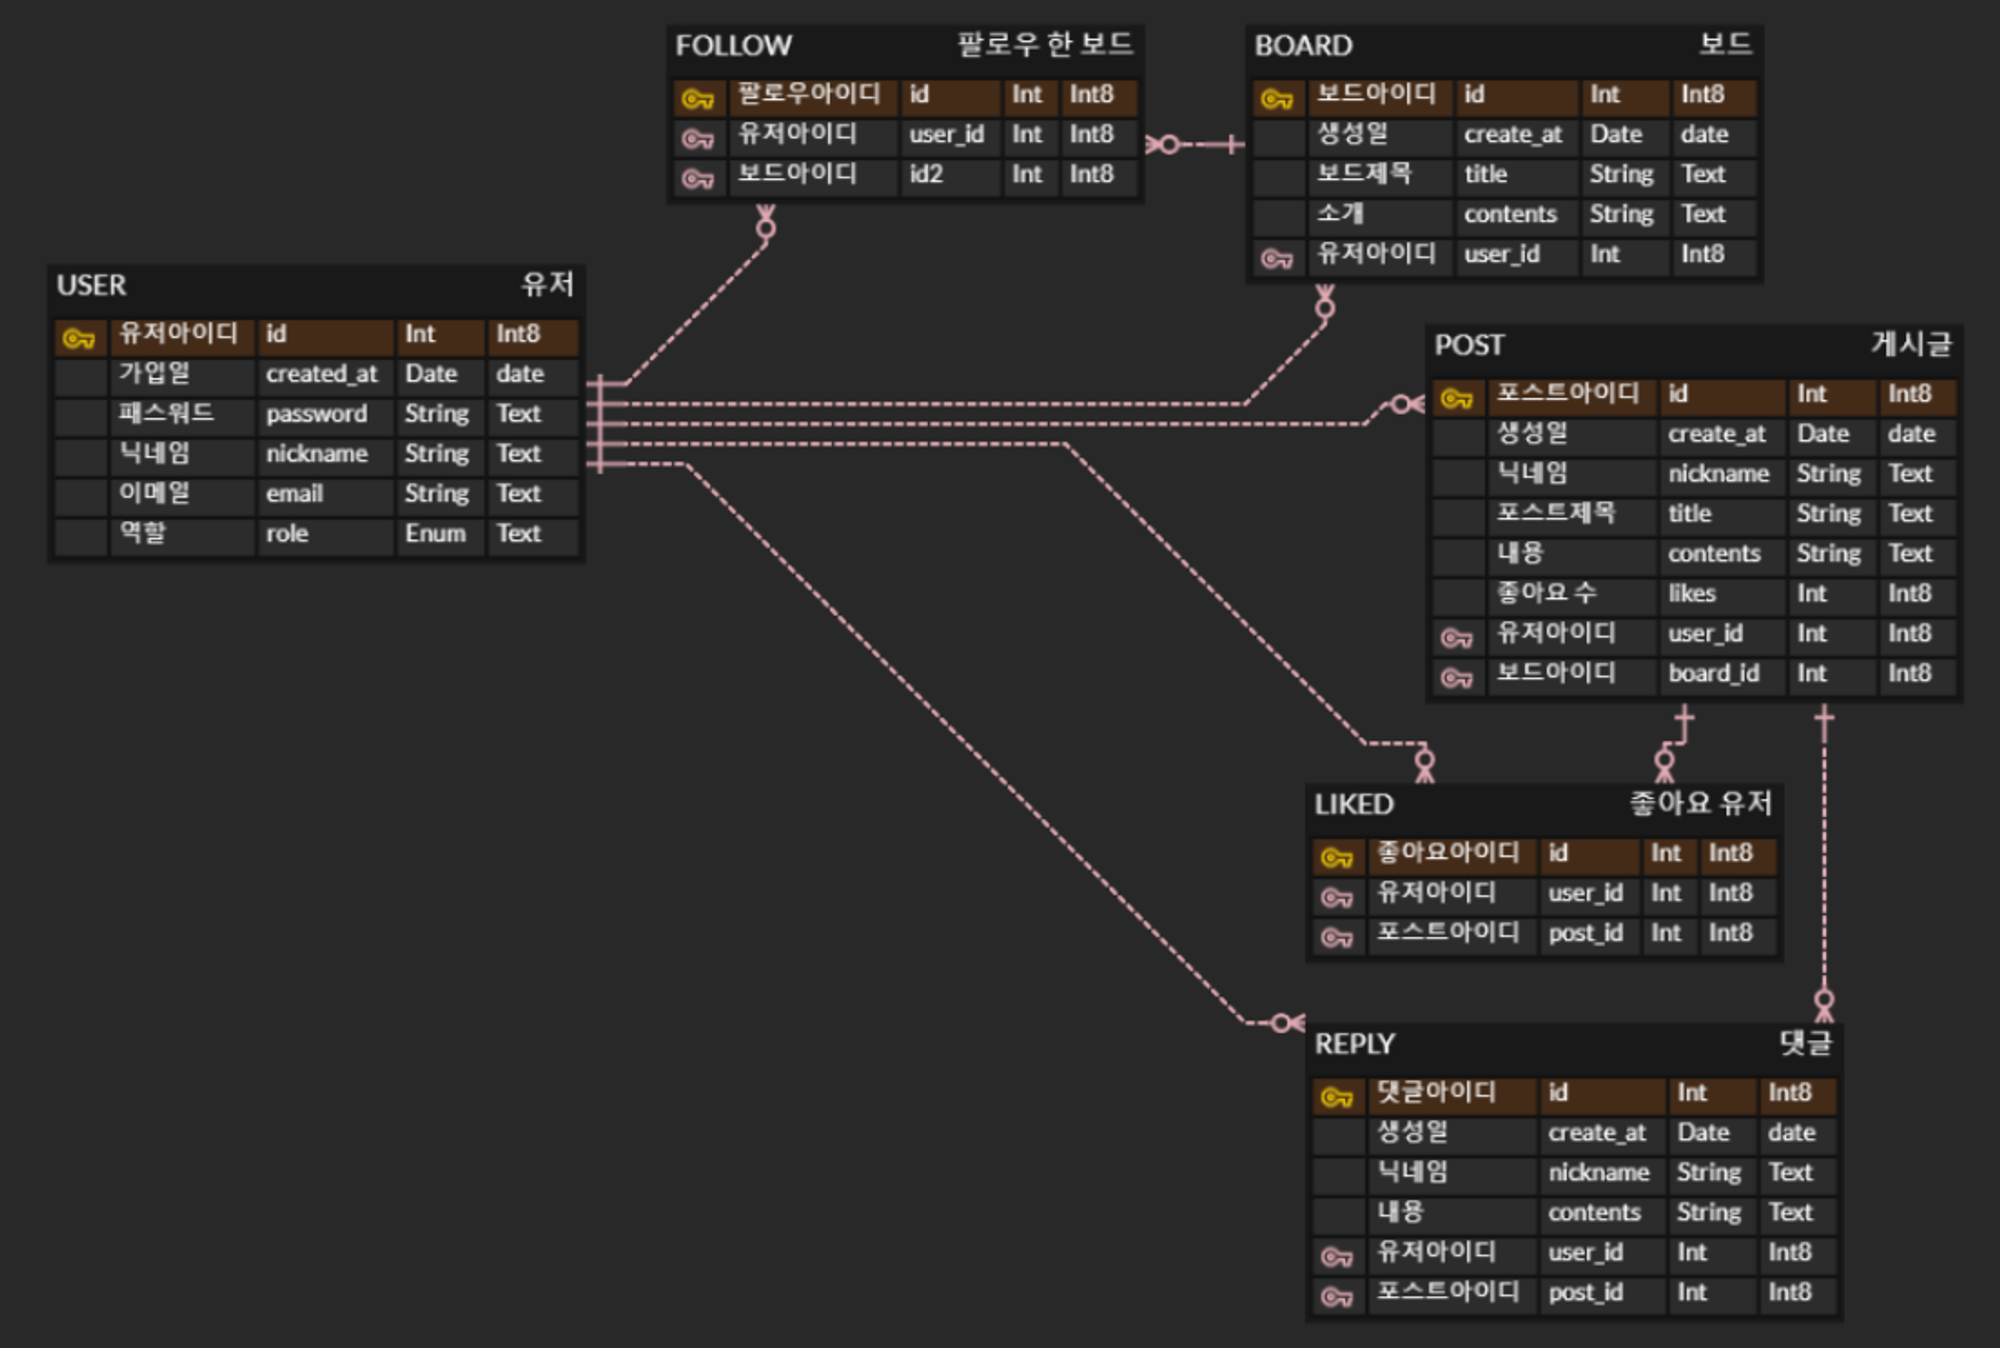This screenshot has width=2000, height=1348.
Task: Click the 유저 comment on USER table
Action: coord(548,284)
